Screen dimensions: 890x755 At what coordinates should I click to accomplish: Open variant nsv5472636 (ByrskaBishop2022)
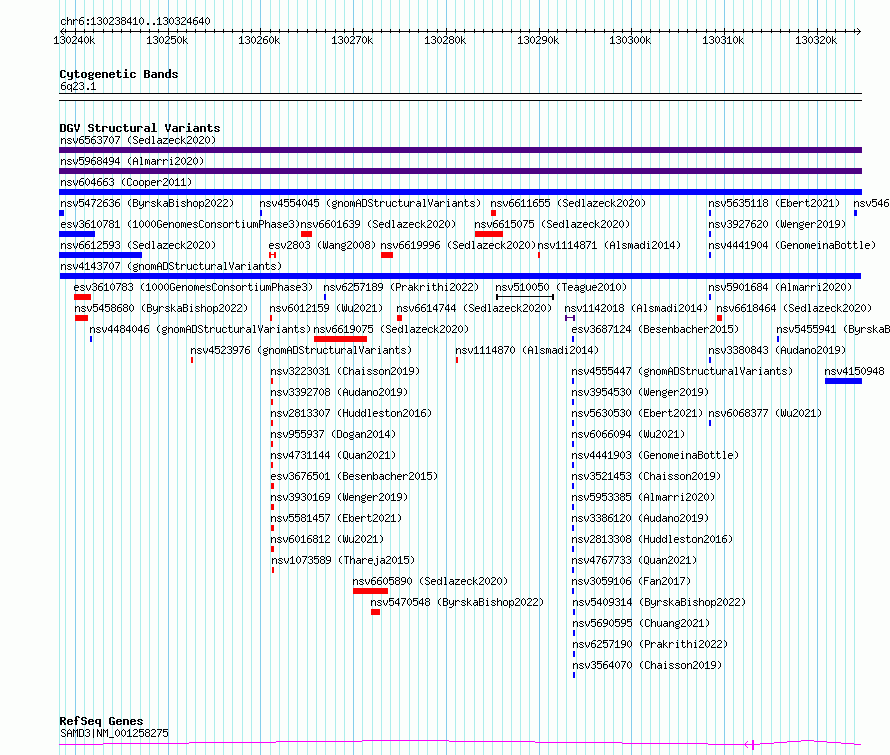point(147,203)
